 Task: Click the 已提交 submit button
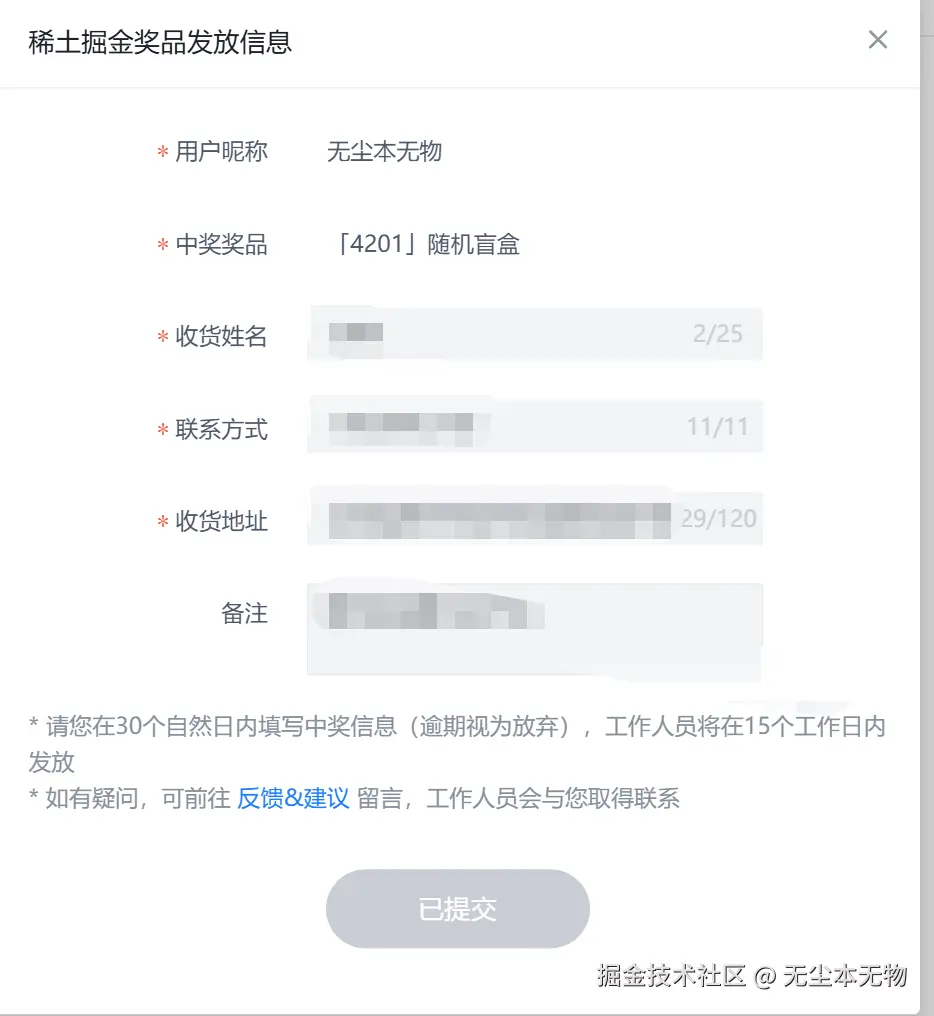(457, 908)
